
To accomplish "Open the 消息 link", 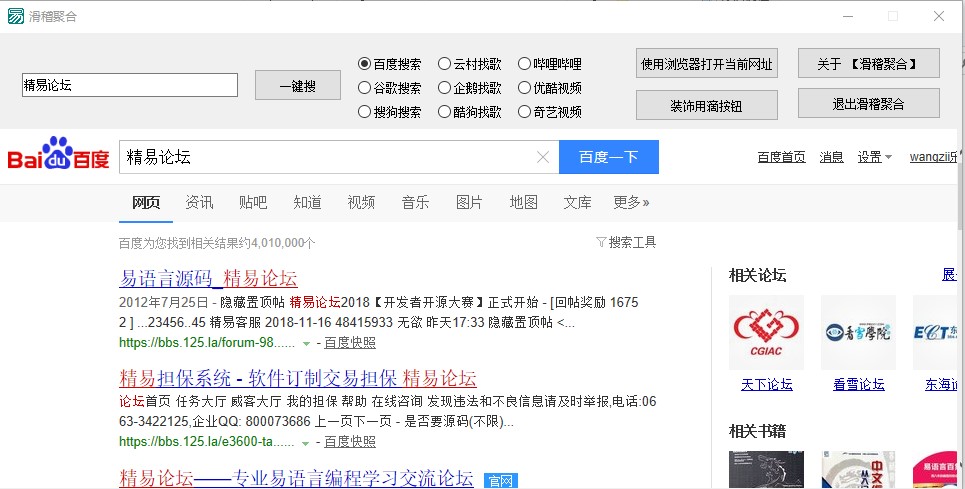I will click(x=831, y=157).
